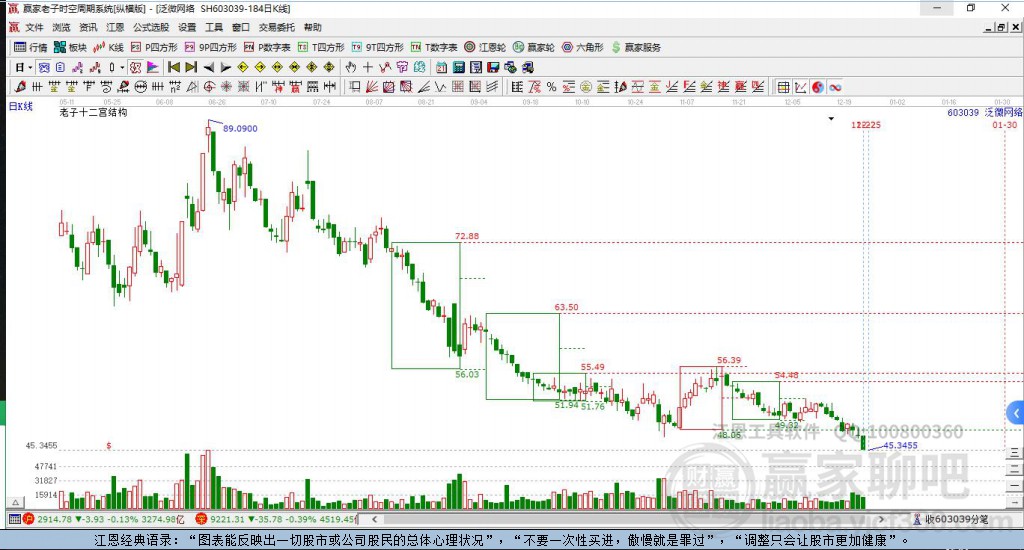The width and height of the screenshot is (1024, 550).
Task: Click the 89.0900 peak price label
Action: pyautogui.click(x=240, y=129)
